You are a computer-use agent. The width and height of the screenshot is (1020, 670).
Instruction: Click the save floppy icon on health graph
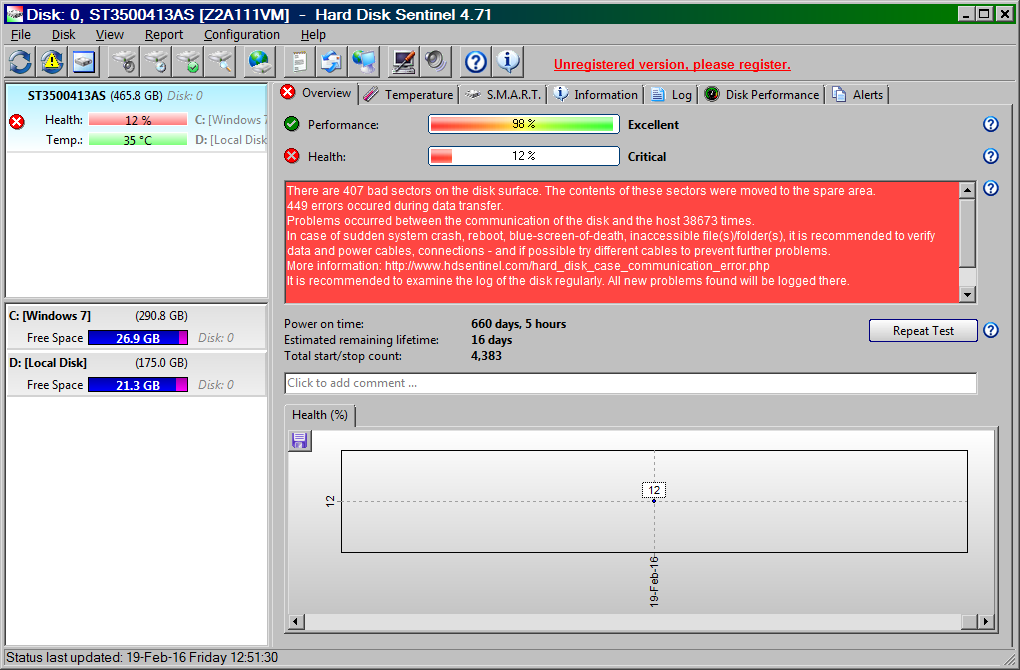click(300, 441)
